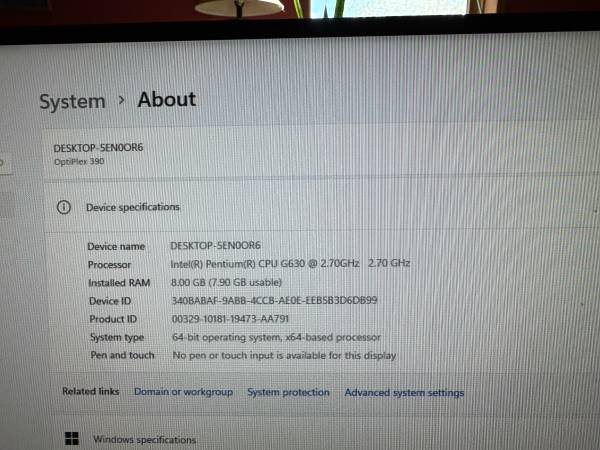Select the Product ID value 00329-10181-19473-AA791
This screenshot has width=600, height=450.
click(x=230, y=319)
